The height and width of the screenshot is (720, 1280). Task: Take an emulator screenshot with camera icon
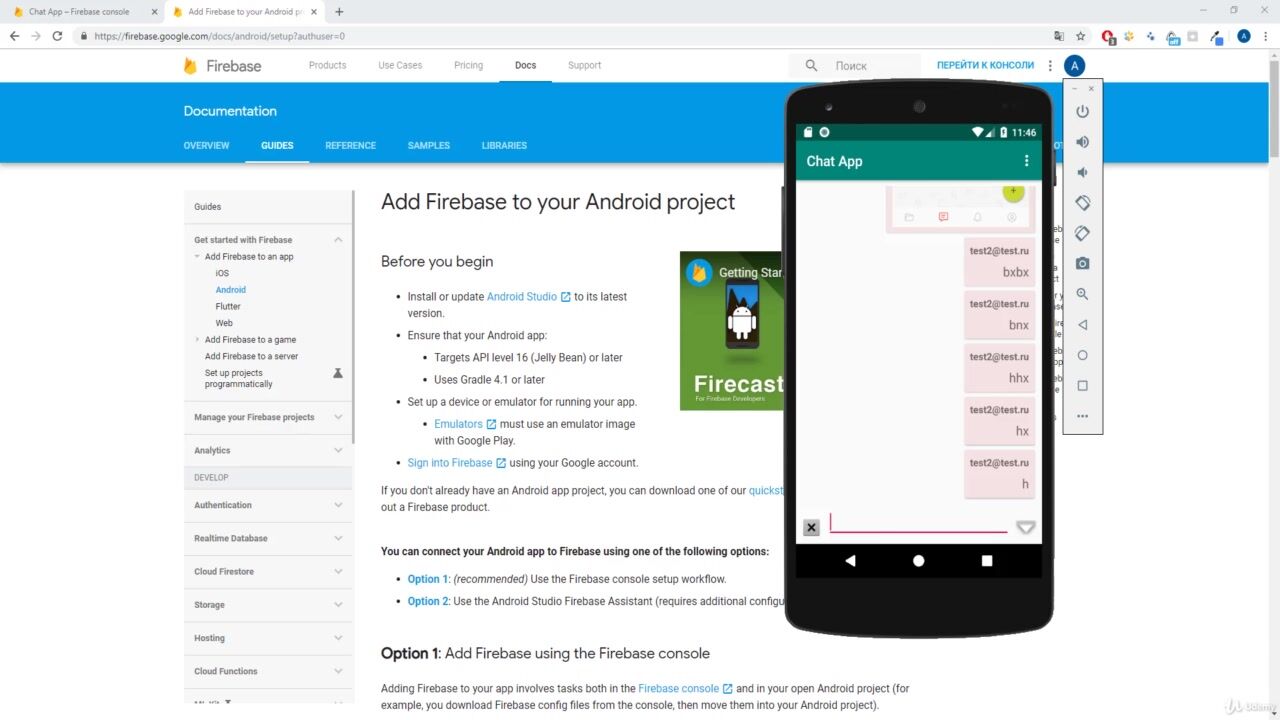[1082, 264]
